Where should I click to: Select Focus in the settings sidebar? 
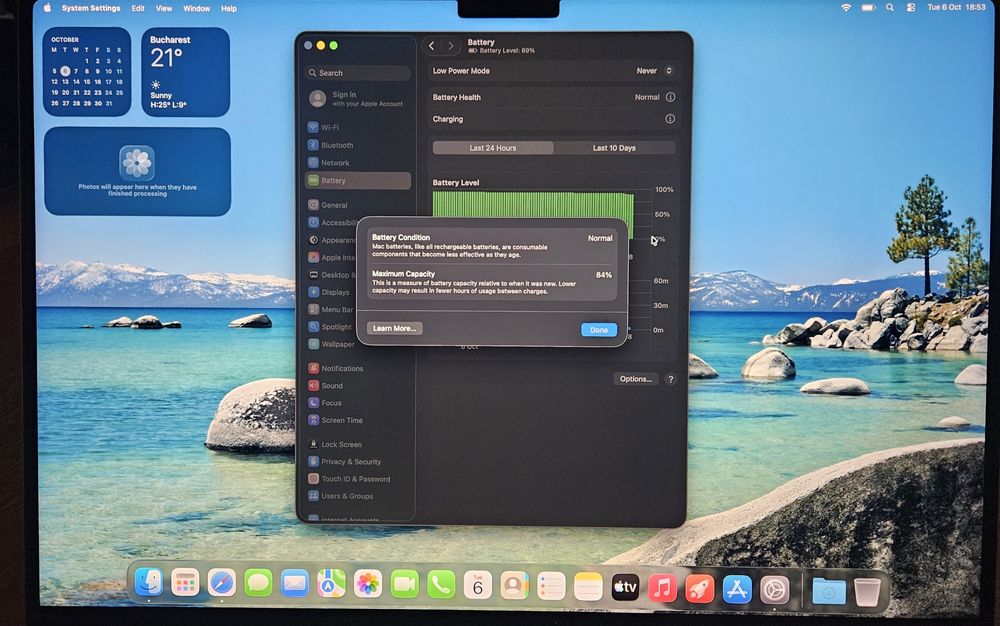tap(358, 402)
